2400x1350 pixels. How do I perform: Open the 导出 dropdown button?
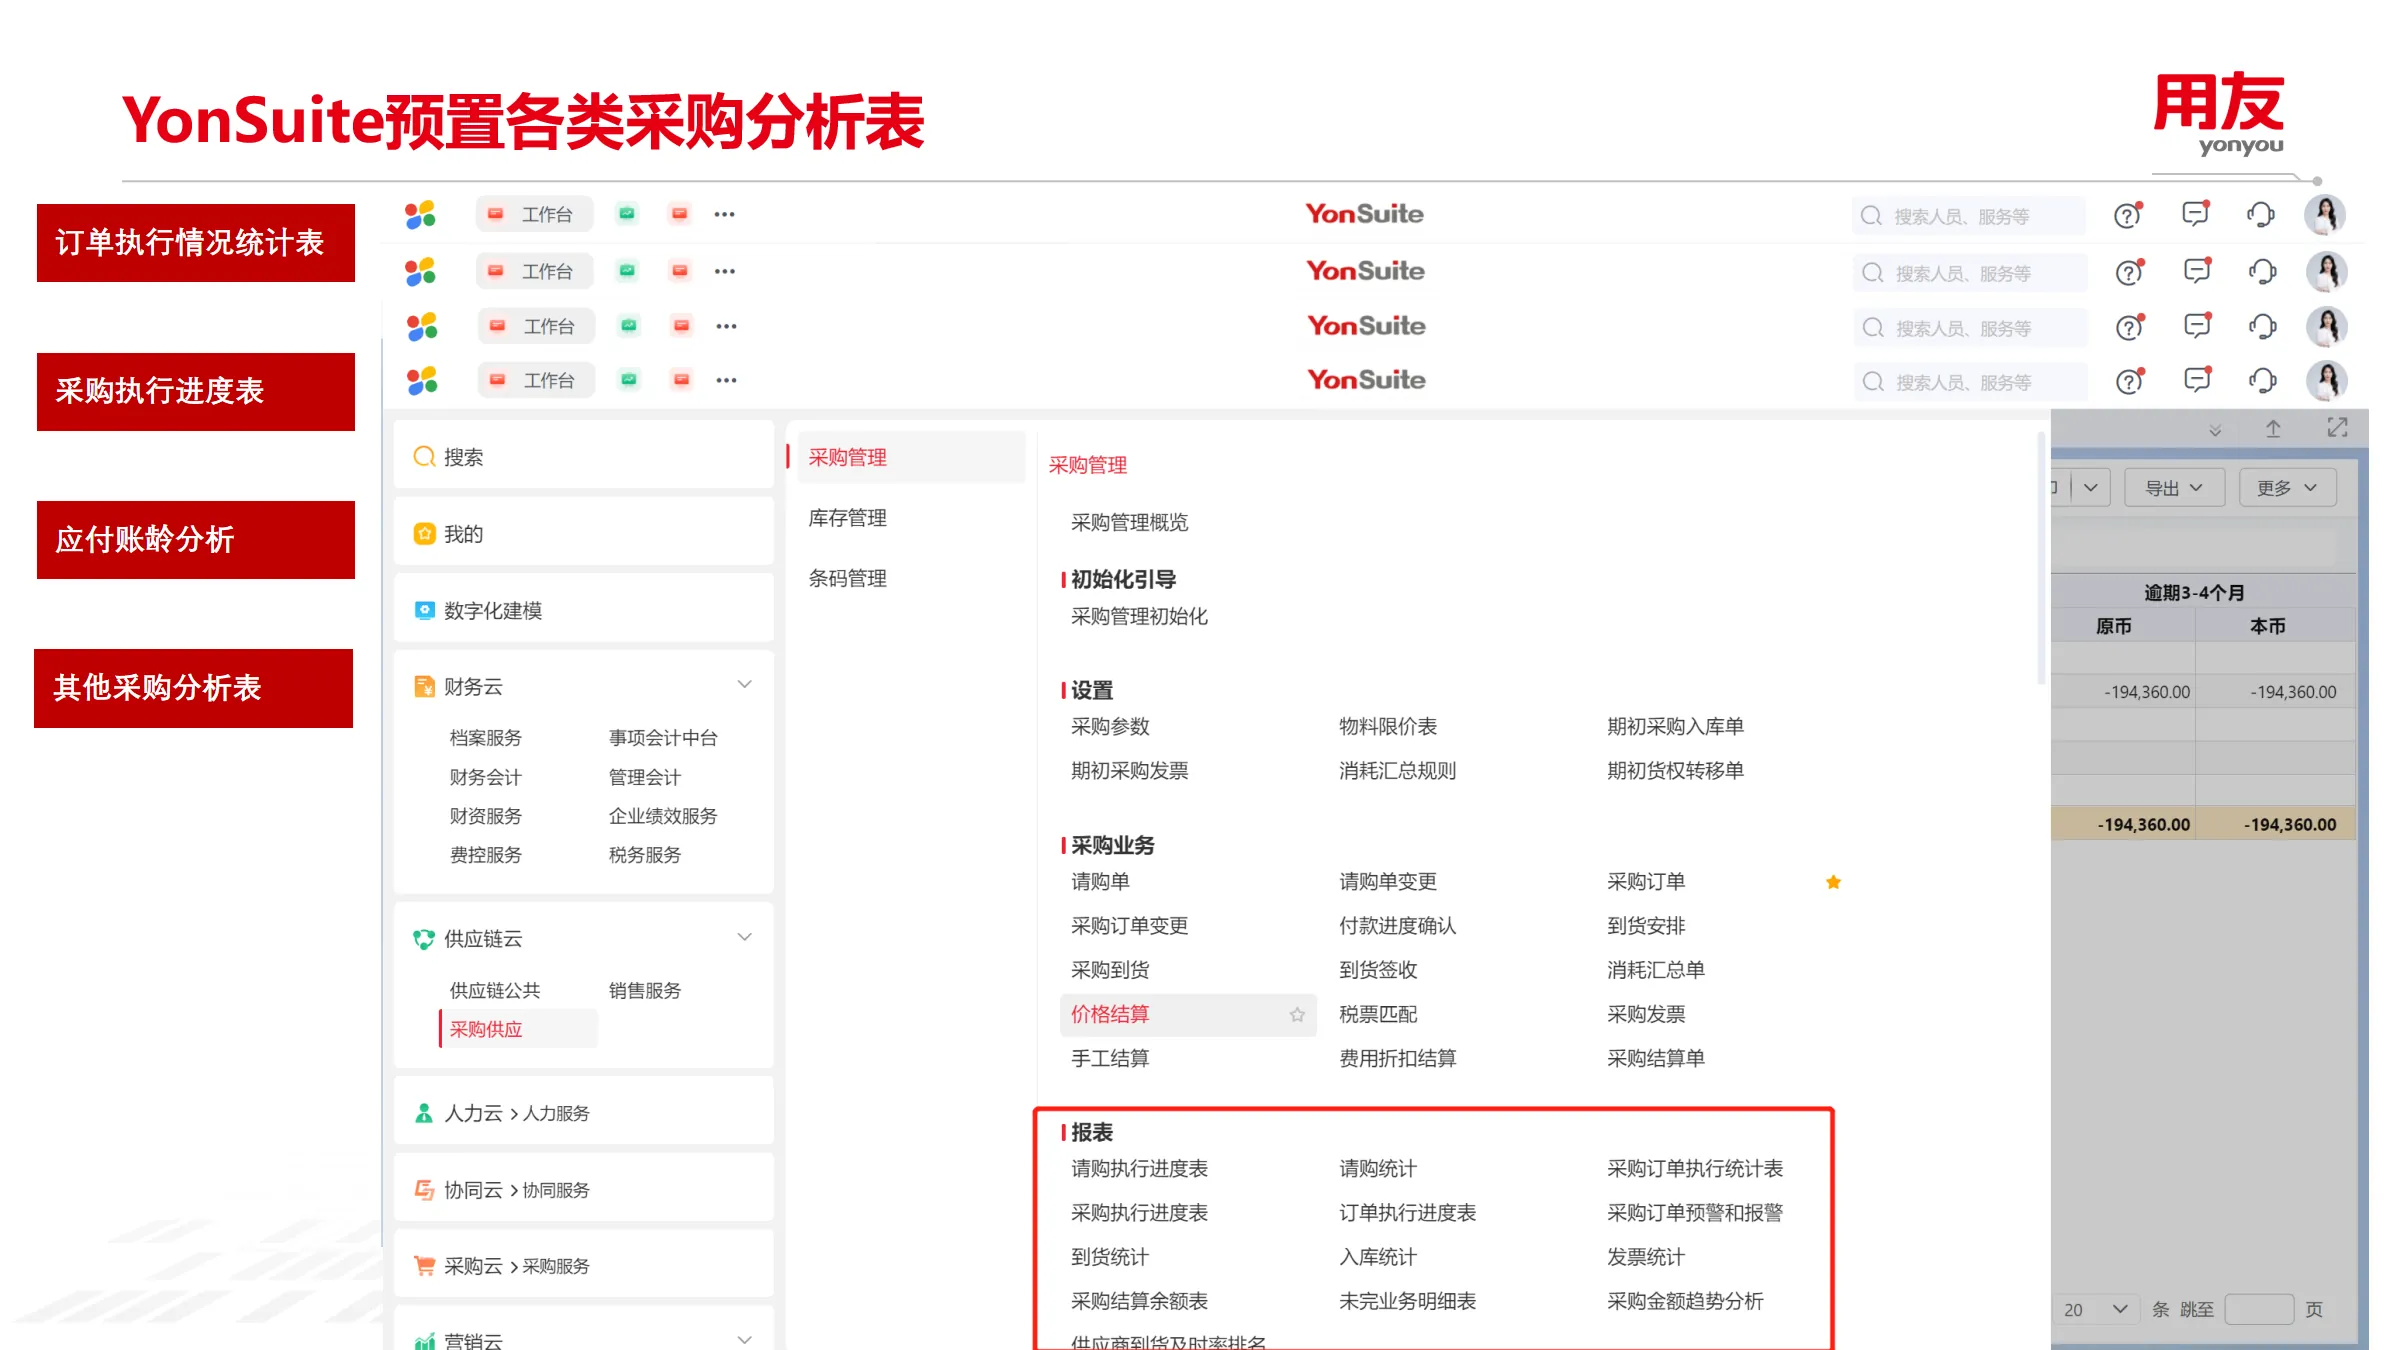click(x=2174, y=488)
